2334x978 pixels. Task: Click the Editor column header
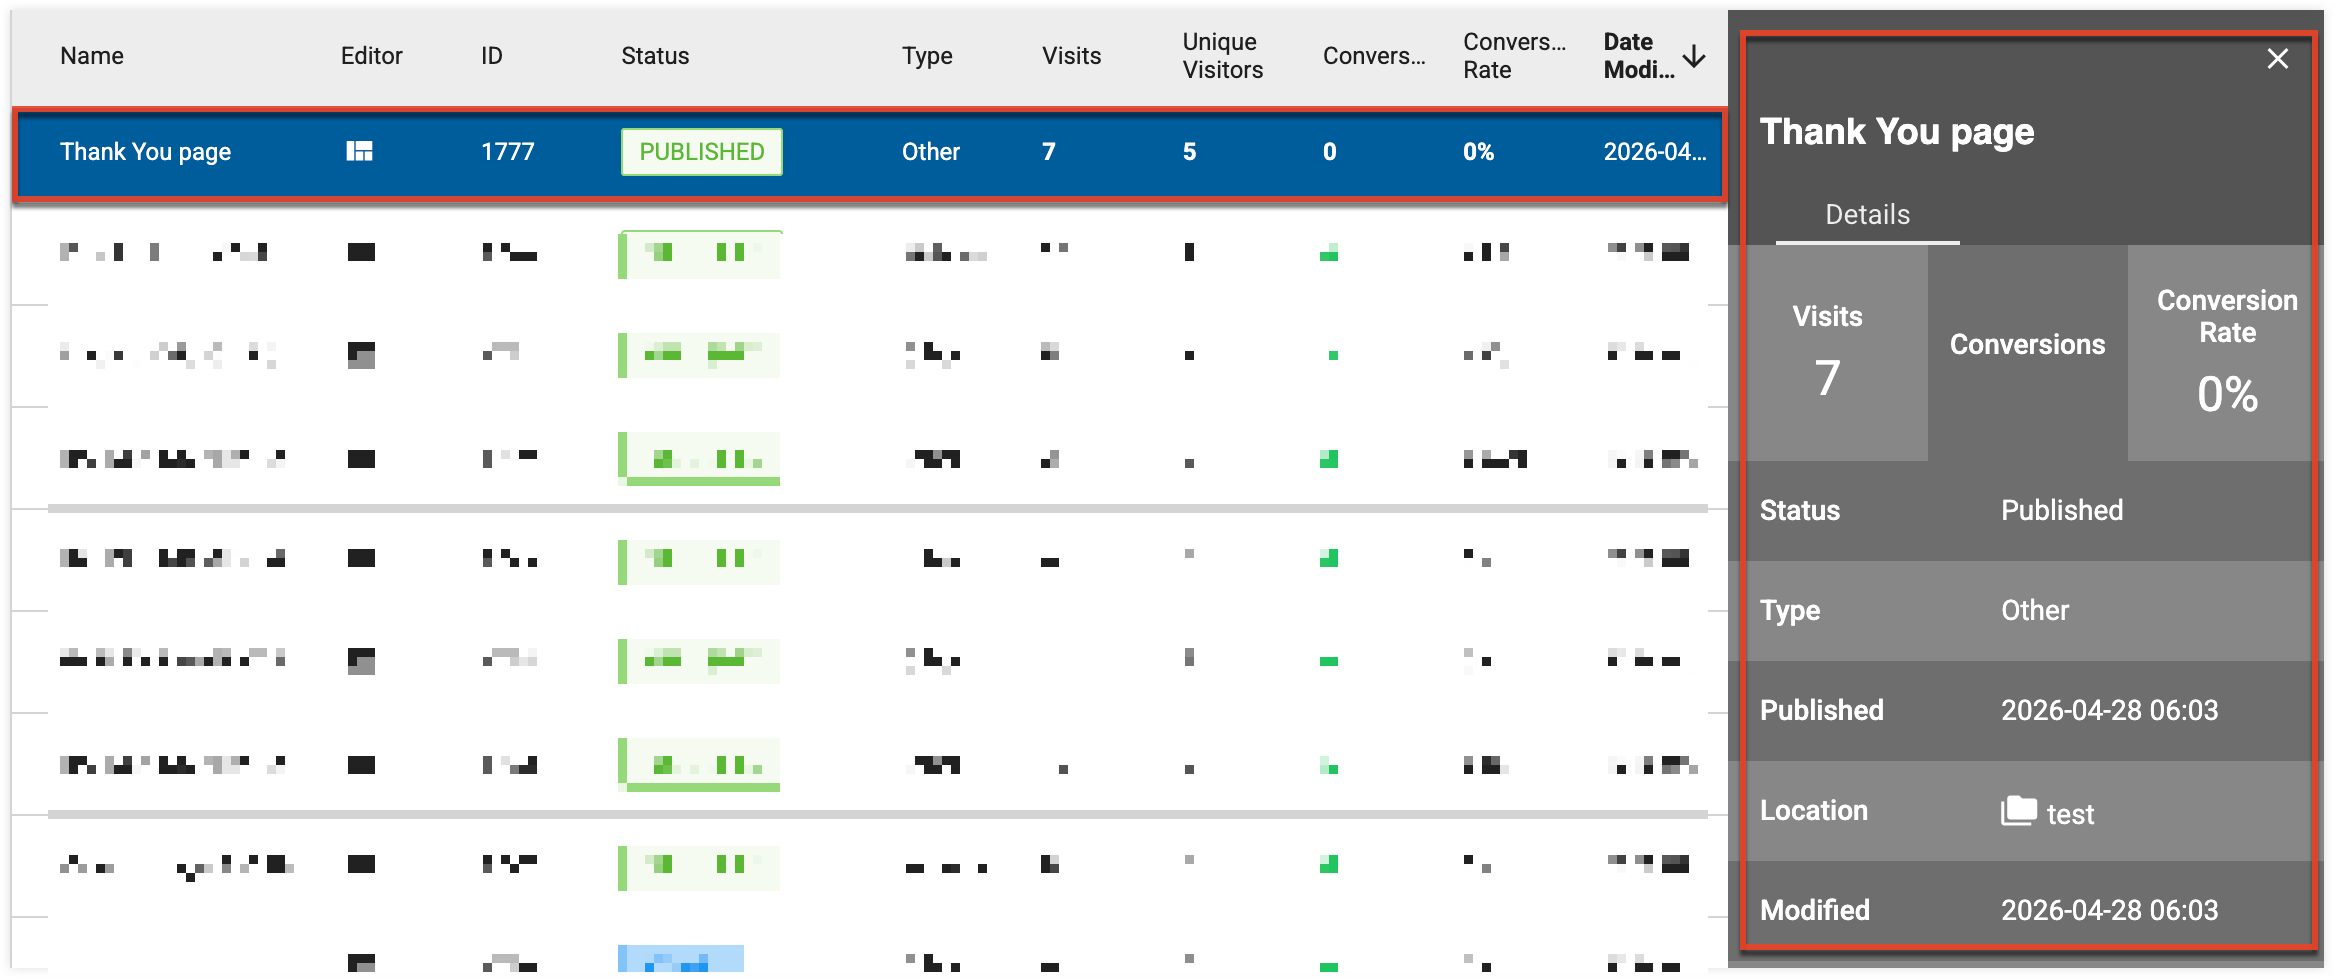371,56
